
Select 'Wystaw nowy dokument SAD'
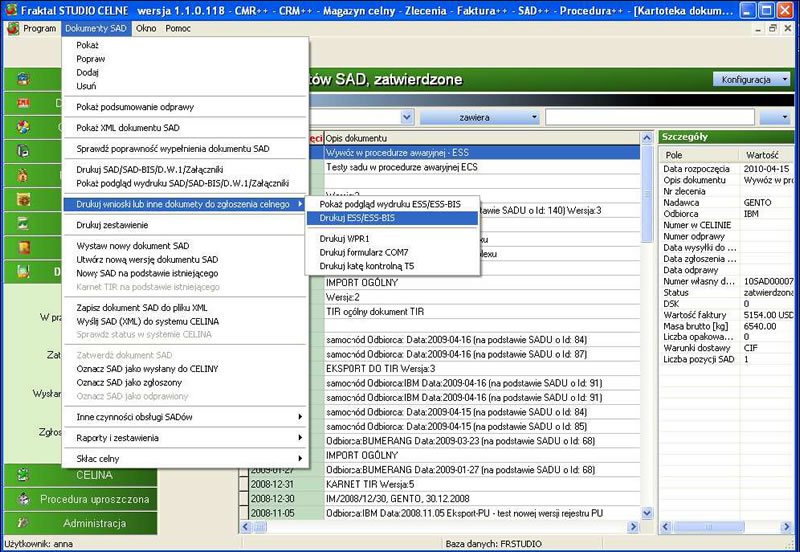coord(185,246)
